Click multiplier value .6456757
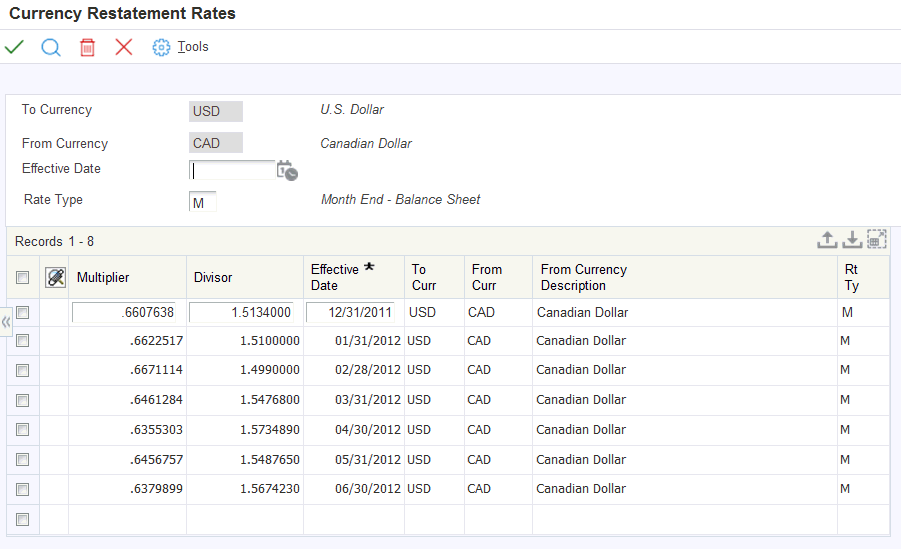 click(x=156, y=459)
